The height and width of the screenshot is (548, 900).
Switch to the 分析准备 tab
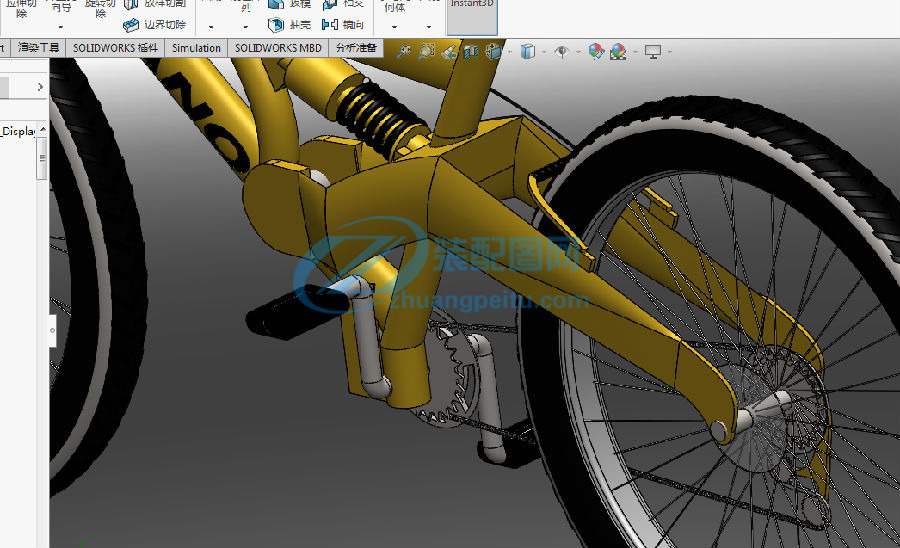pyautogui.click(x=356, y=48)
